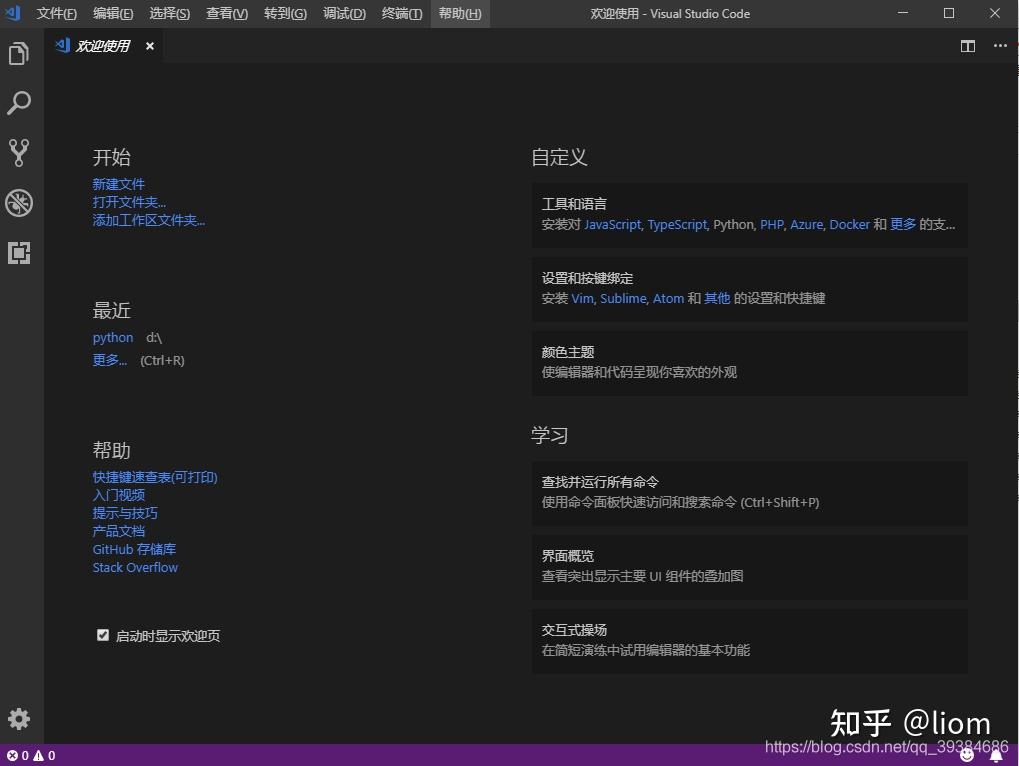Open the 查看(V) menu
The image size is (1019, 766).
click(227, 14)
